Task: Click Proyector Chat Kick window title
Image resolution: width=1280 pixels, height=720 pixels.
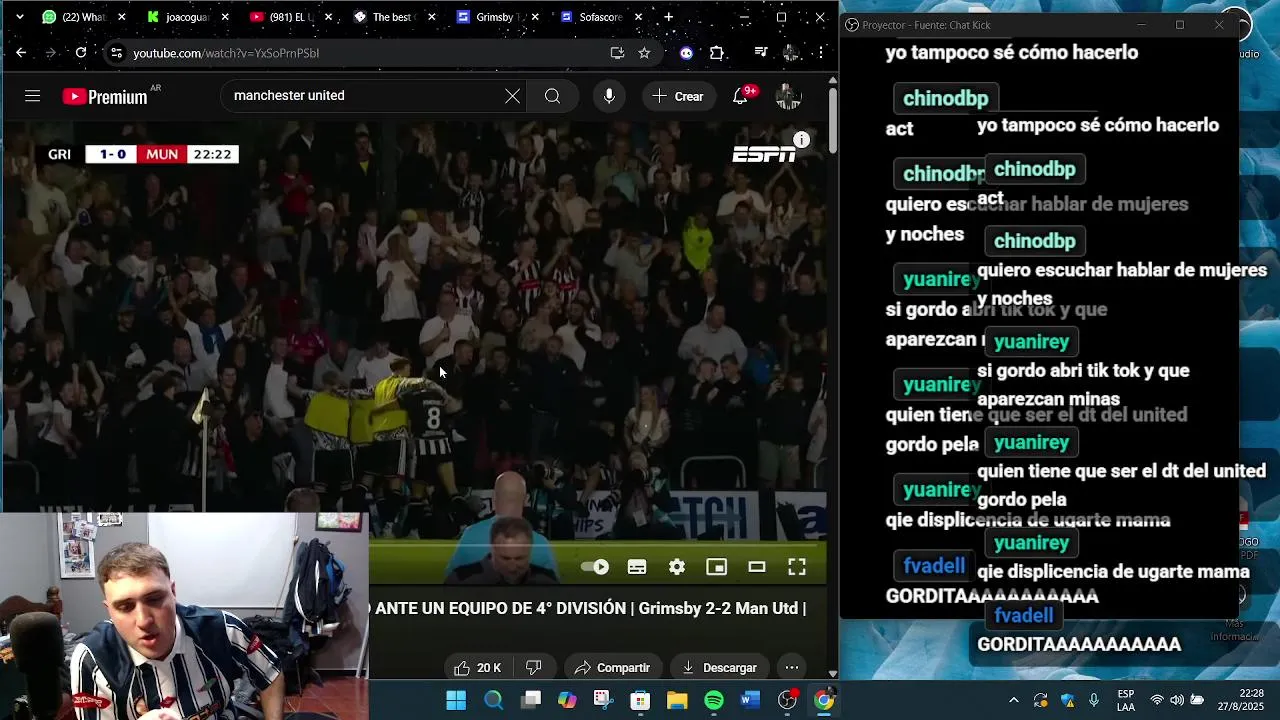Action: 926,25
